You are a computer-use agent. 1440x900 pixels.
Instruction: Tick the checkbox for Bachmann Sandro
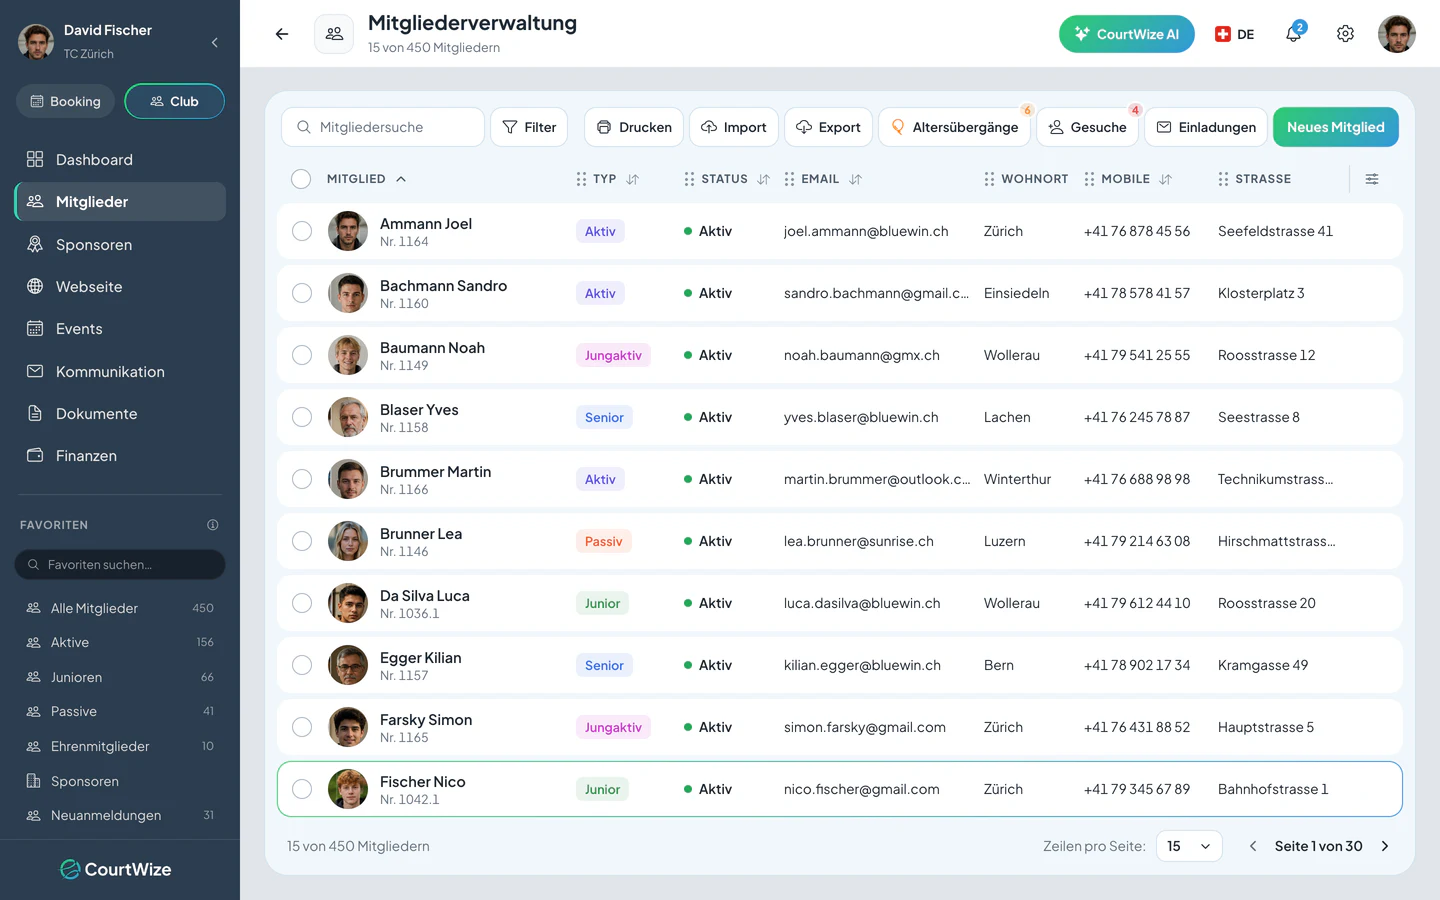pyautogui.click(x=302, y=293)
